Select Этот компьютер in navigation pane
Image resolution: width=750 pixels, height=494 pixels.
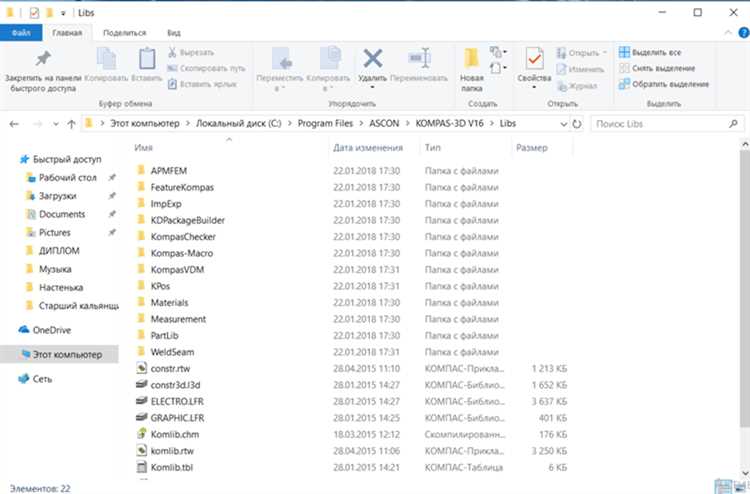[59, 354]
